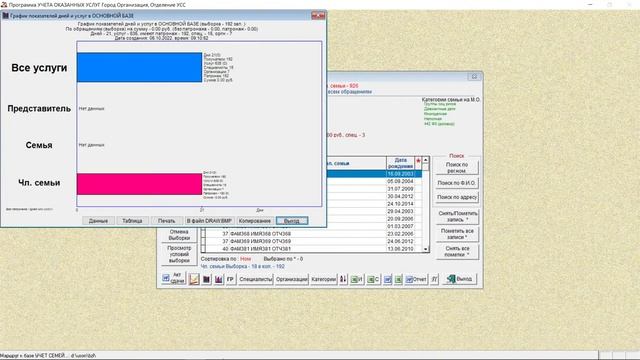
Task: Click 'Выход' in the chart window
Action: click(x=292, y=221)
